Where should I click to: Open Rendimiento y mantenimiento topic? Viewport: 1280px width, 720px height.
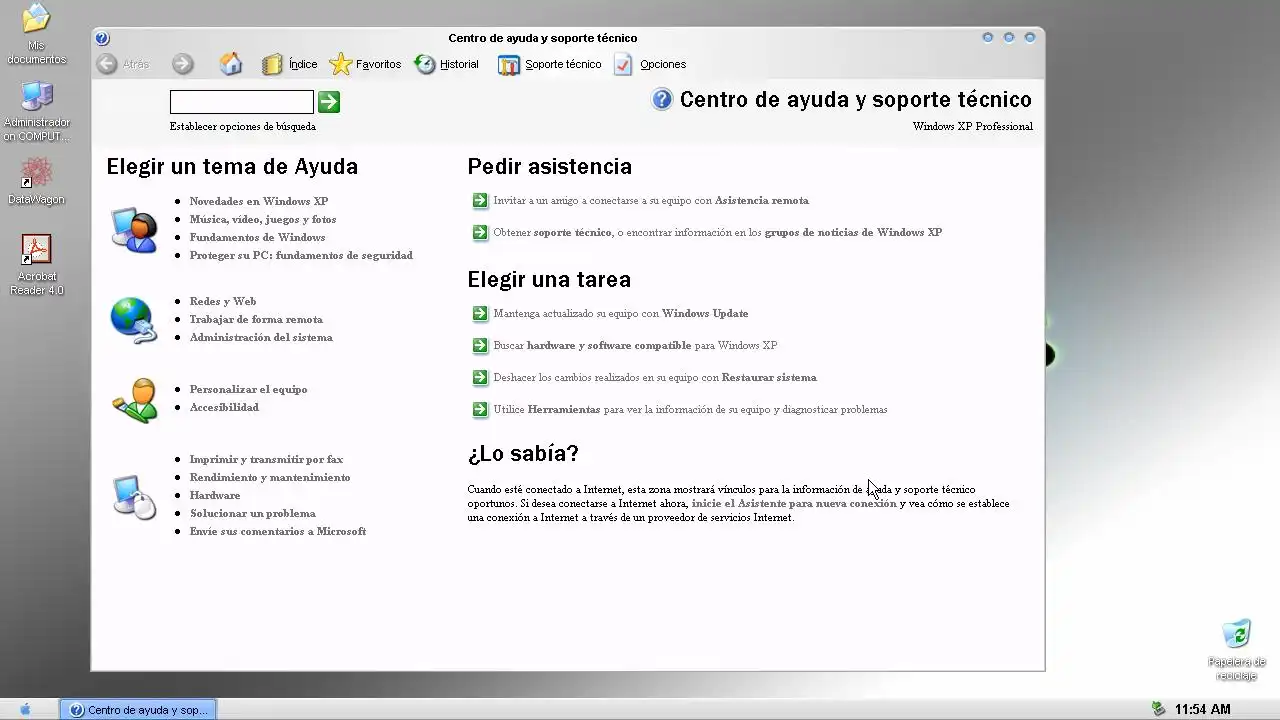click(x=270, y=477)
